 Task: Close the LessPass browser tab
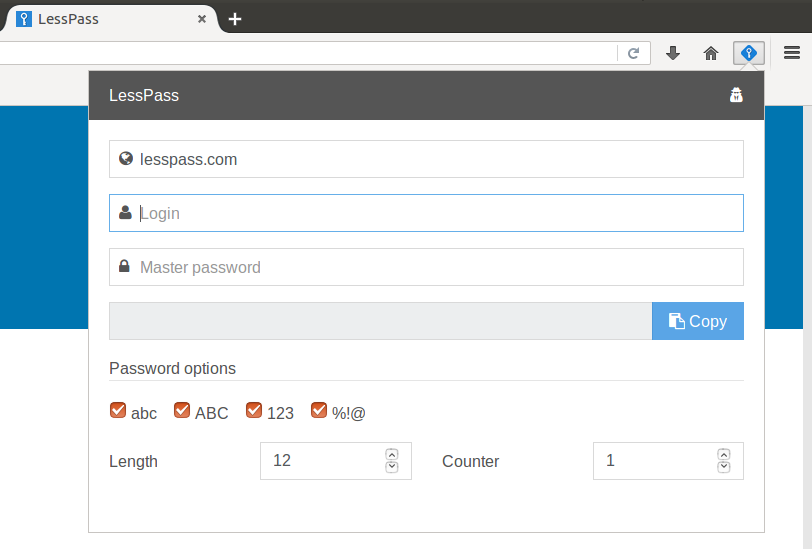[202, 19]
